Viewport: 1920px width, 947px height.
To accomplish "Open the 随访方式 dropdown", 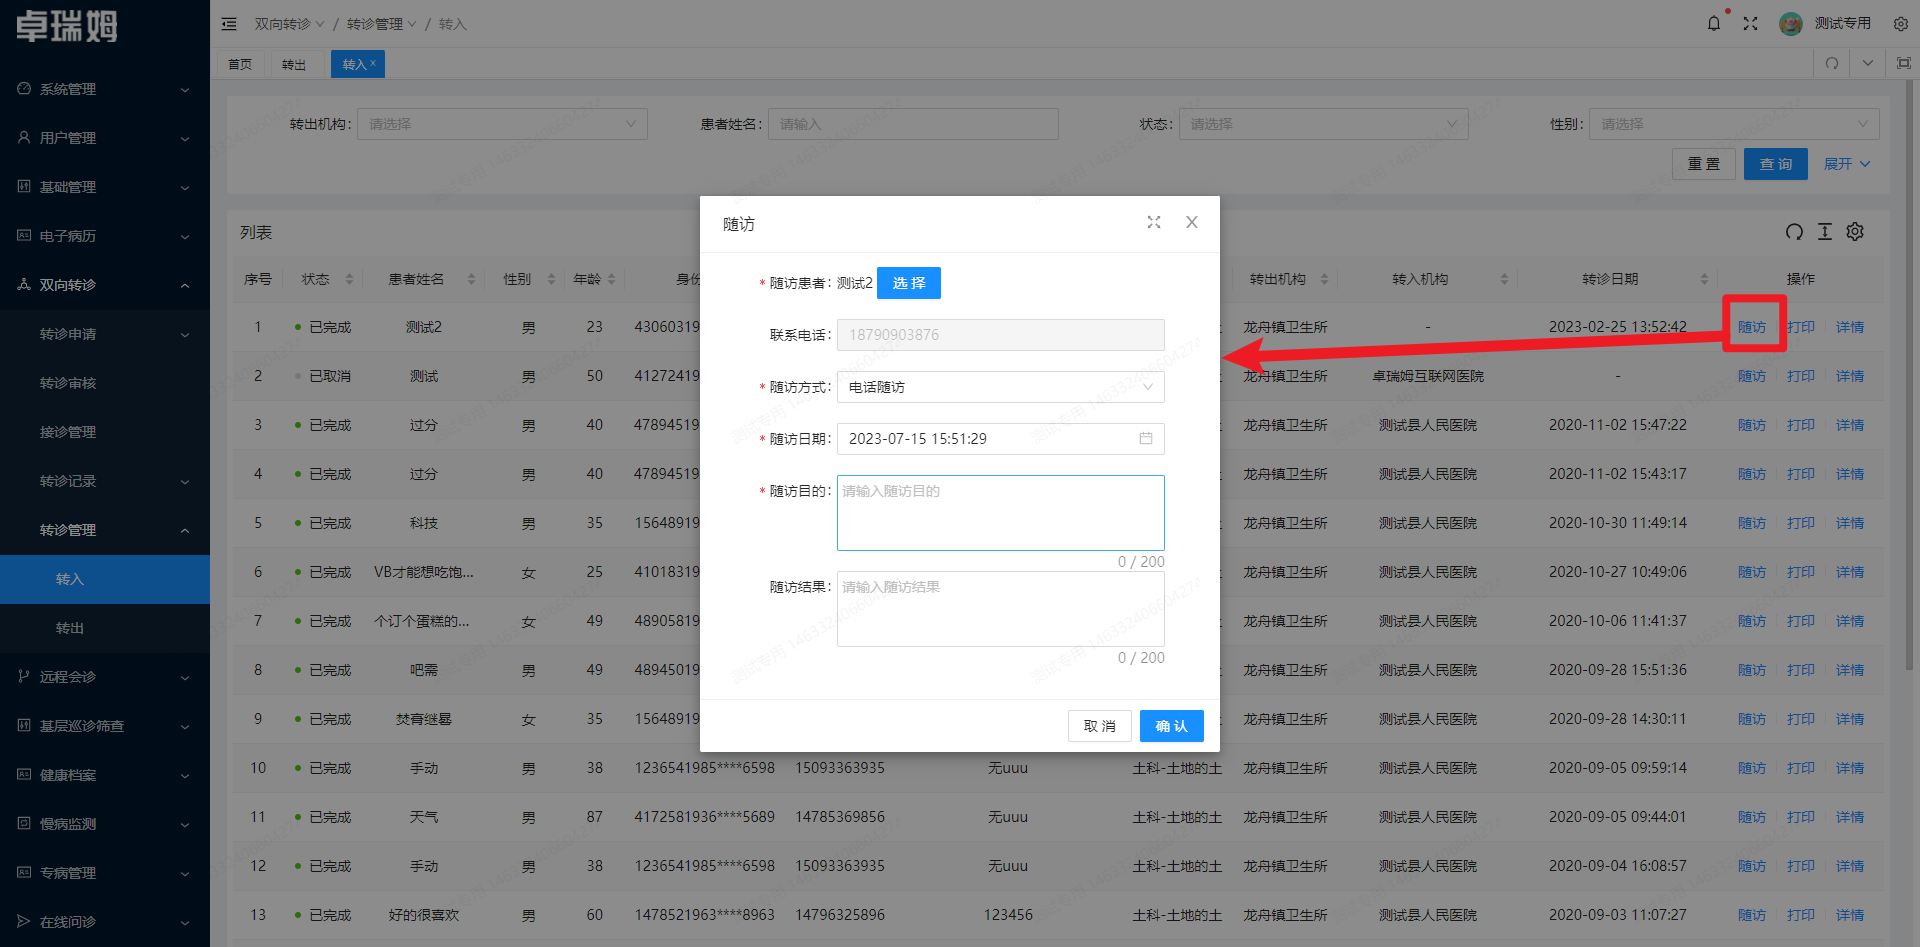I will pyautogui.click(x=1000, y=387).
